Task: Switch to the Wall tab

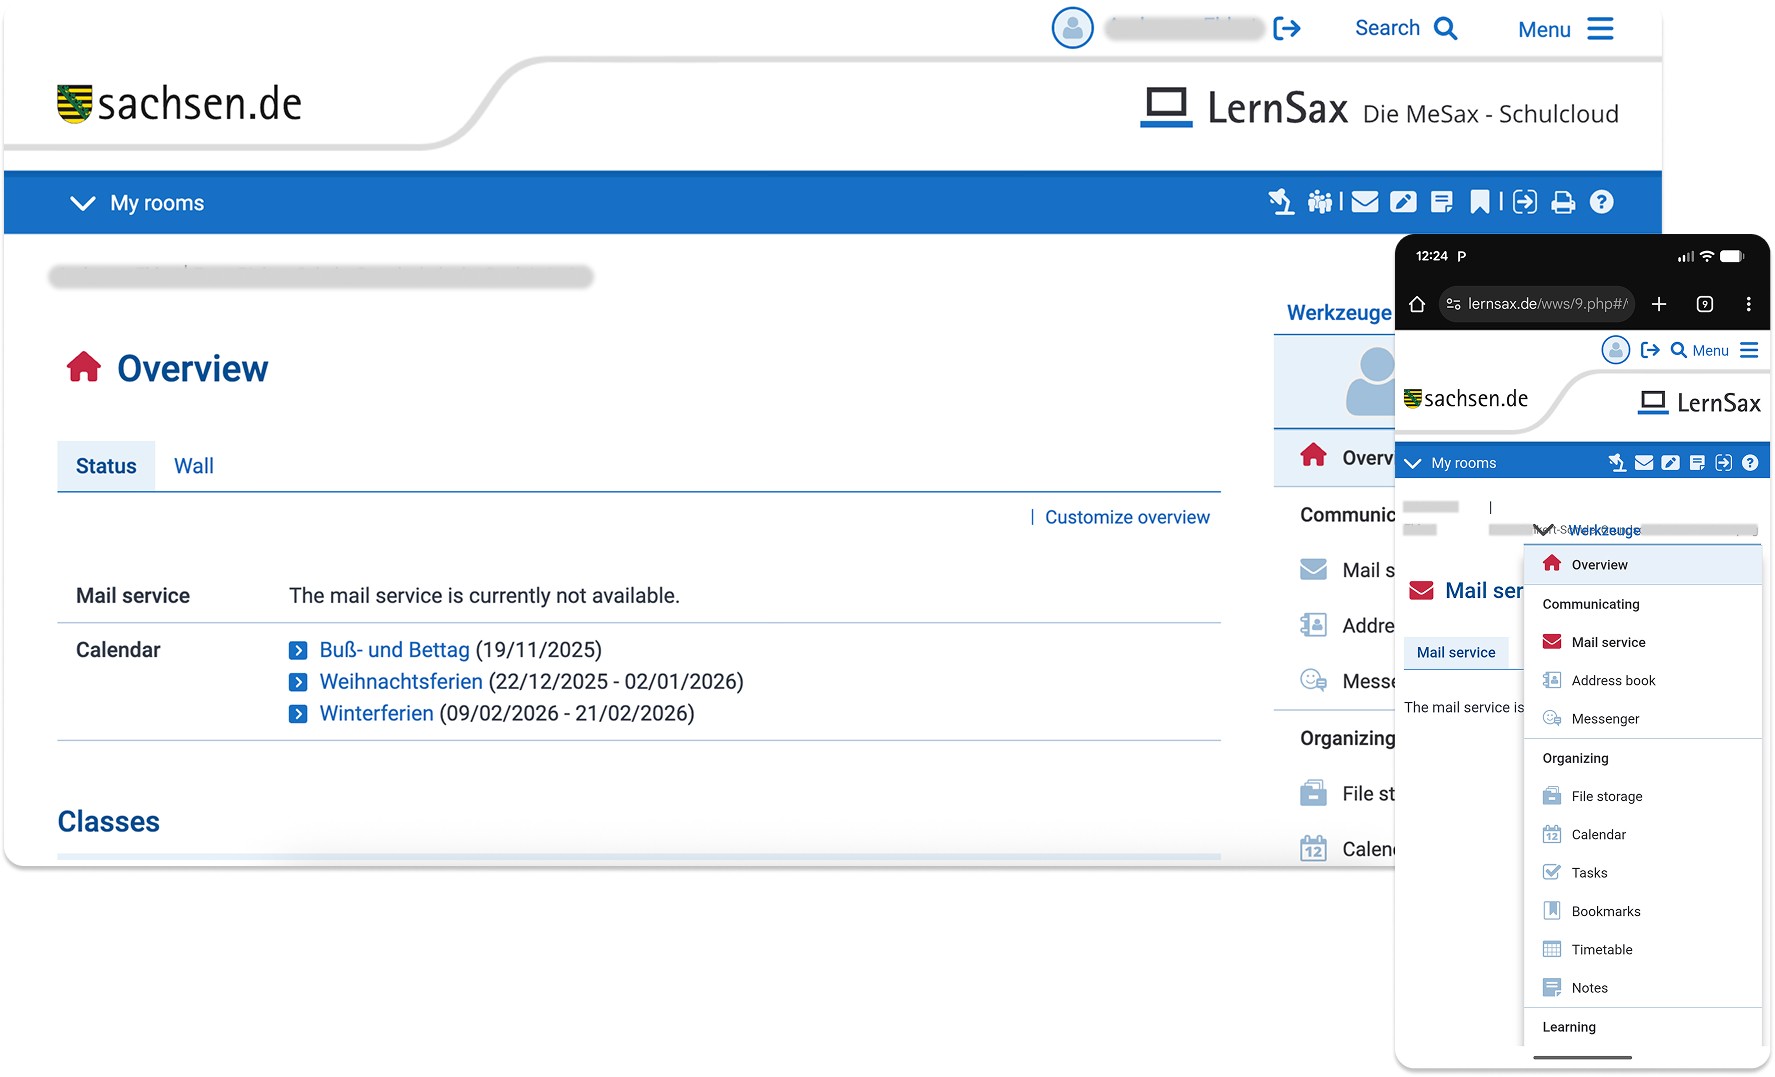Action: click(194, 466)
